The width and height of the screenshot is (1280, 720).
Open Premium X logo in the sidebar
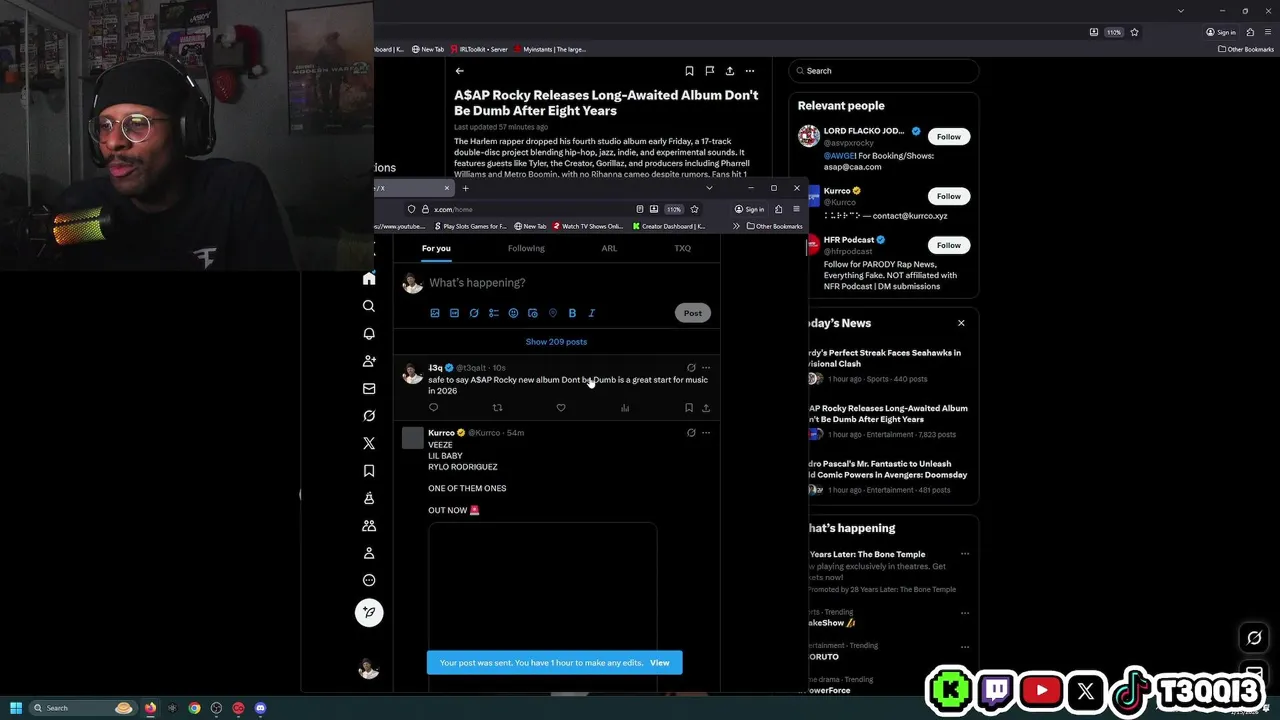[369, 443]
